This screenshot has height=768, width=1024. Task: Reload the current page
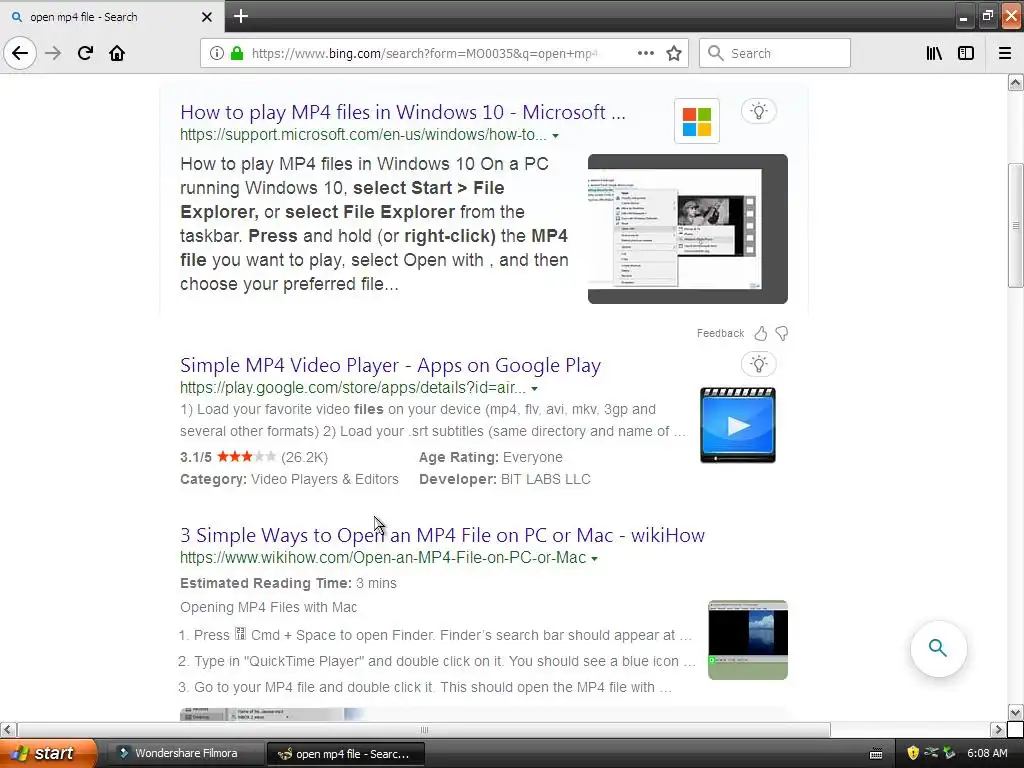tap(85, 53)
